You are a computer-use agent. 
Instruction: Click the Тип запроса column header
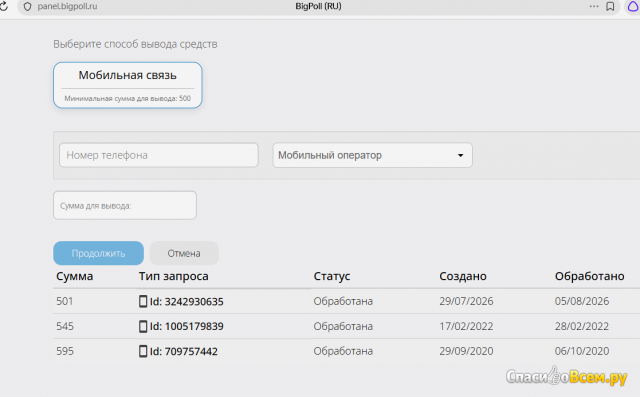point(173,276)
